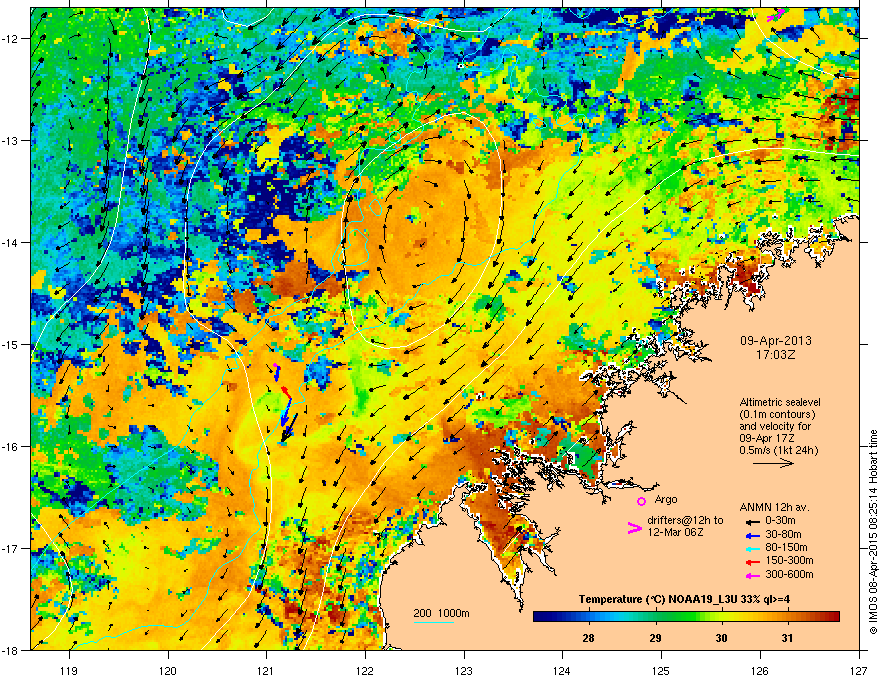Click the cyan 80-150m arrow in ANMN legend

tap(752, 548)
